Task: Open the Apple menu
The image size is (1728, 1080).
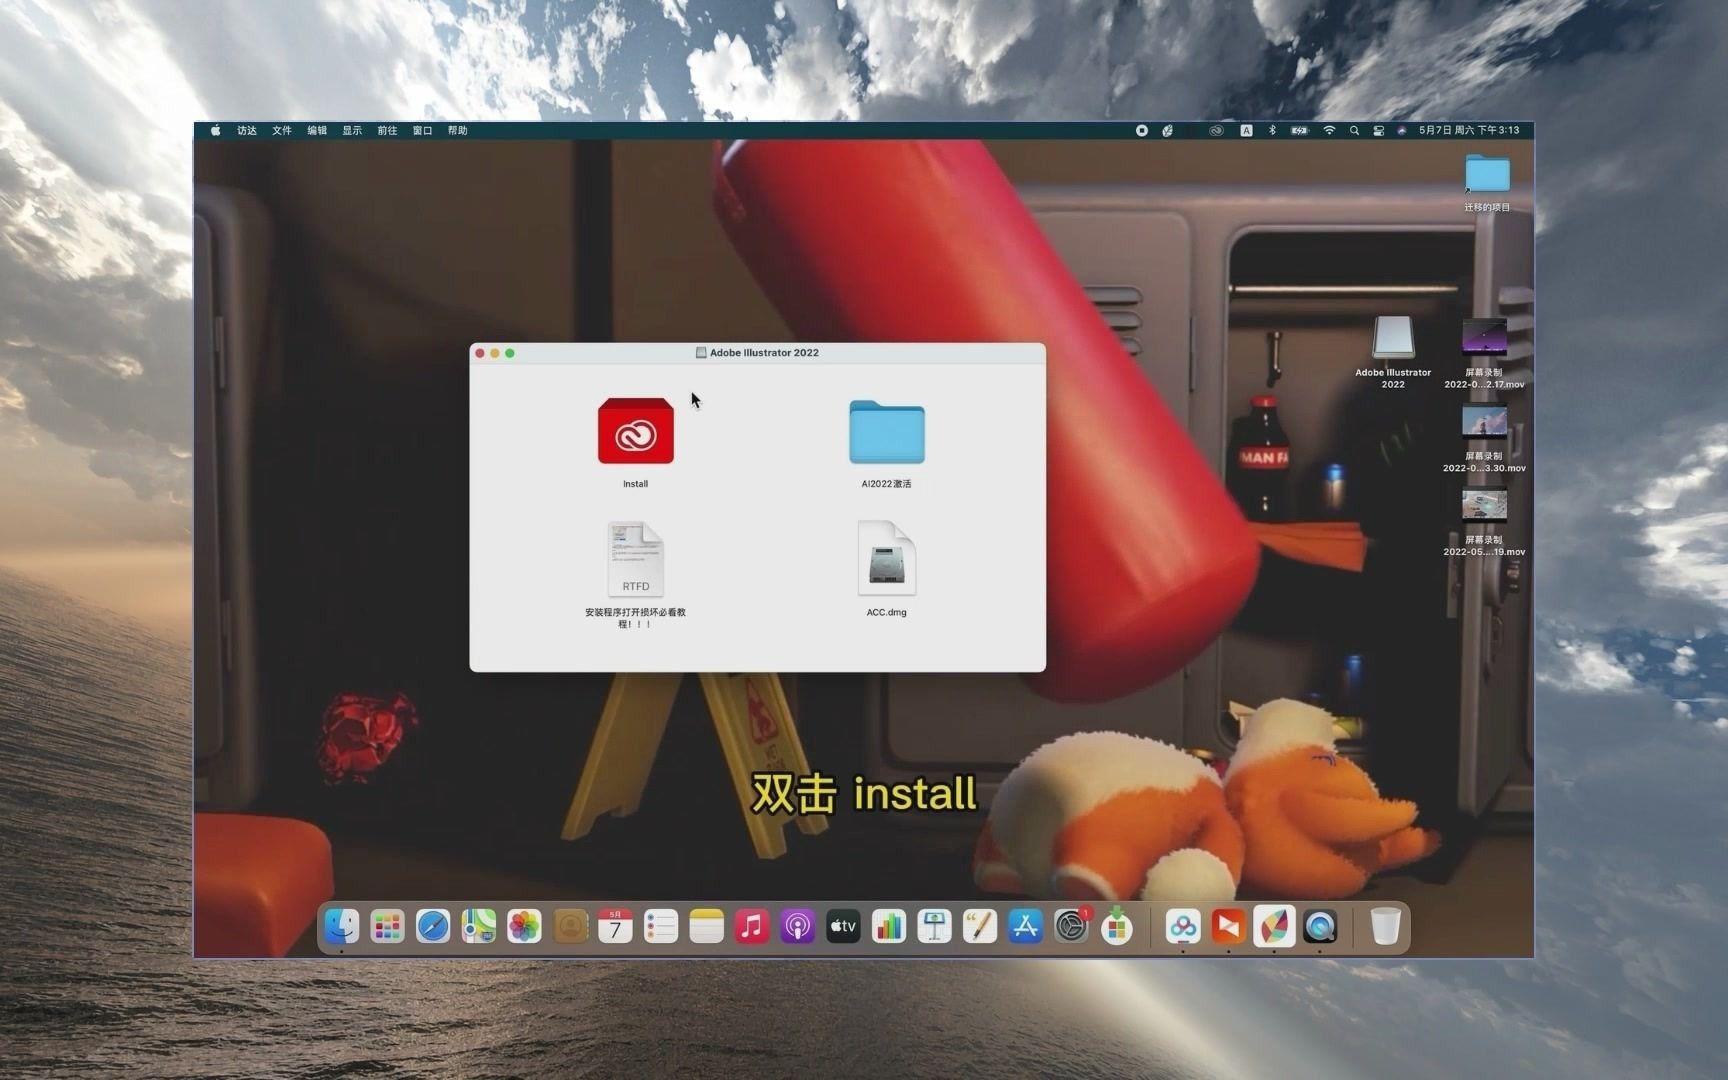Action: pyautogui.click(x=215, y=130)
